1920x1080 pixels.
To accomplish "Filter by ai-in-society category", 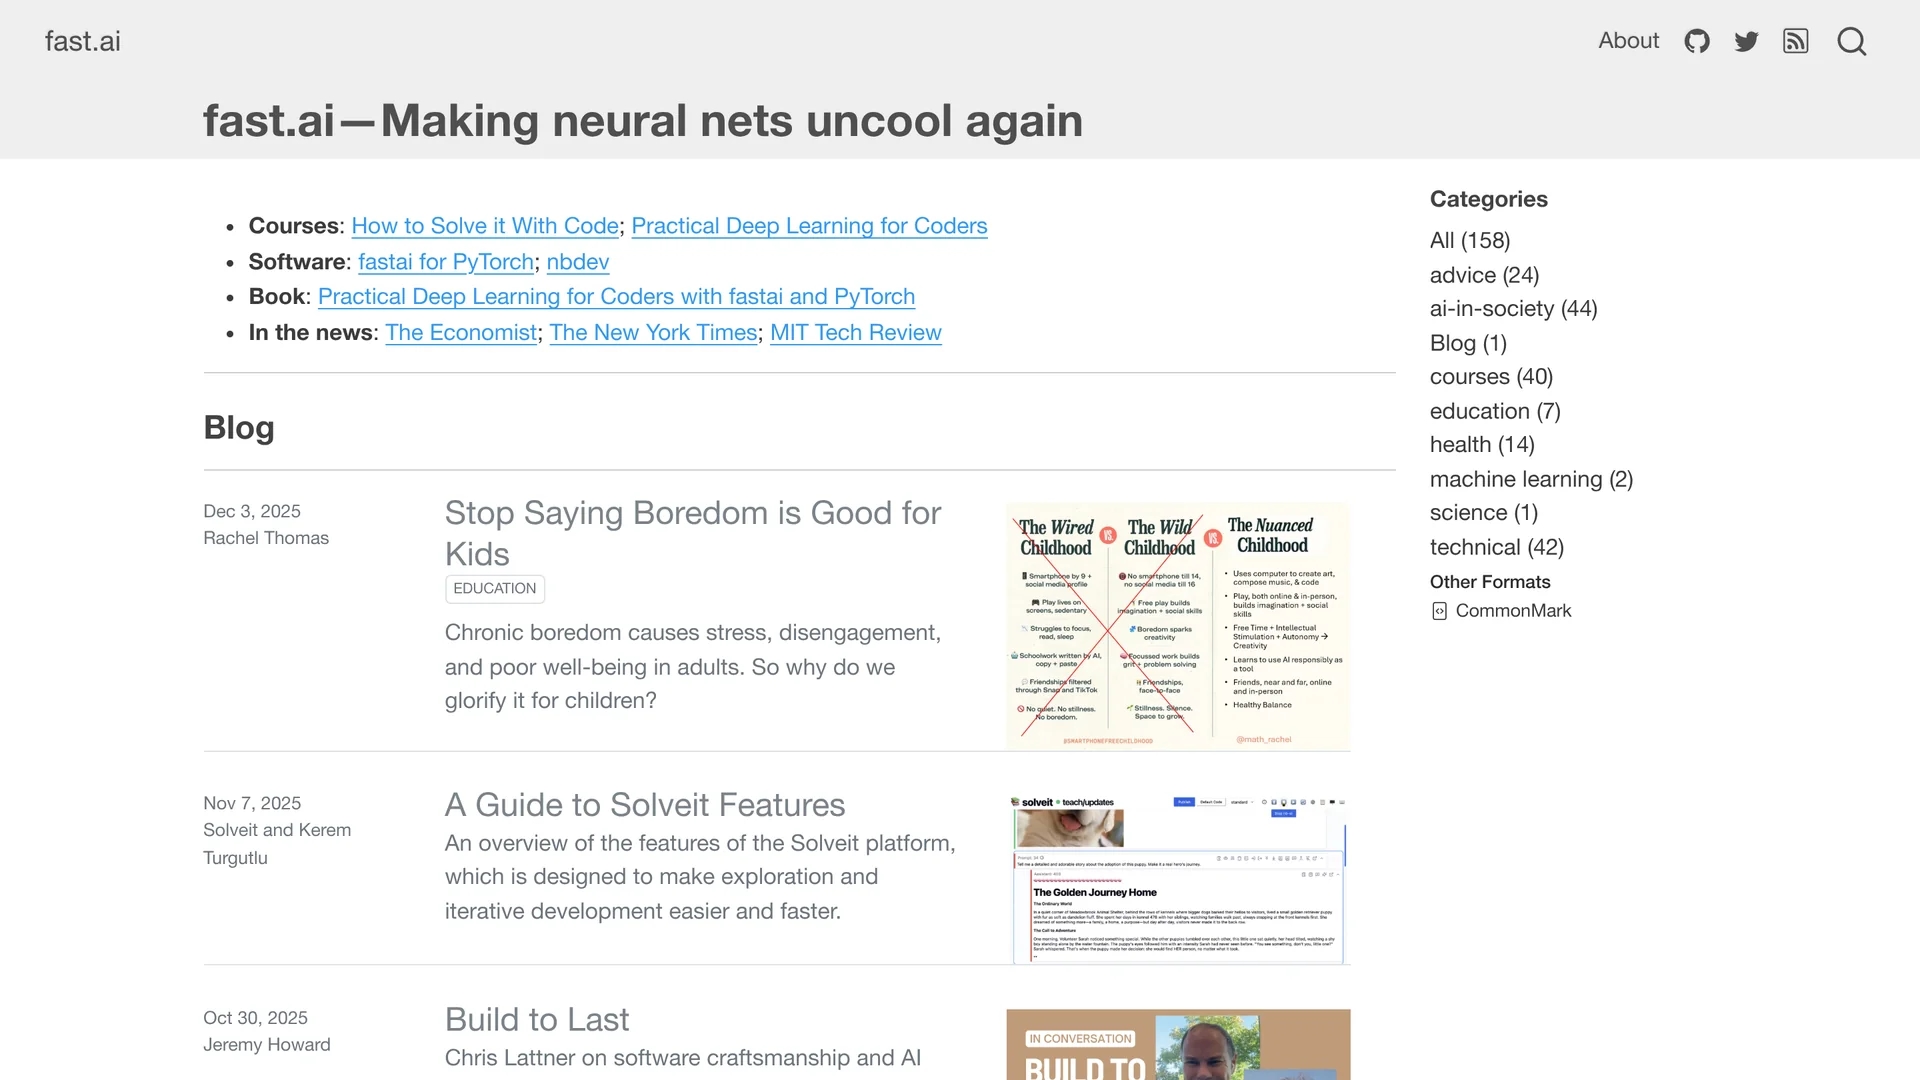I will 1513,309.
